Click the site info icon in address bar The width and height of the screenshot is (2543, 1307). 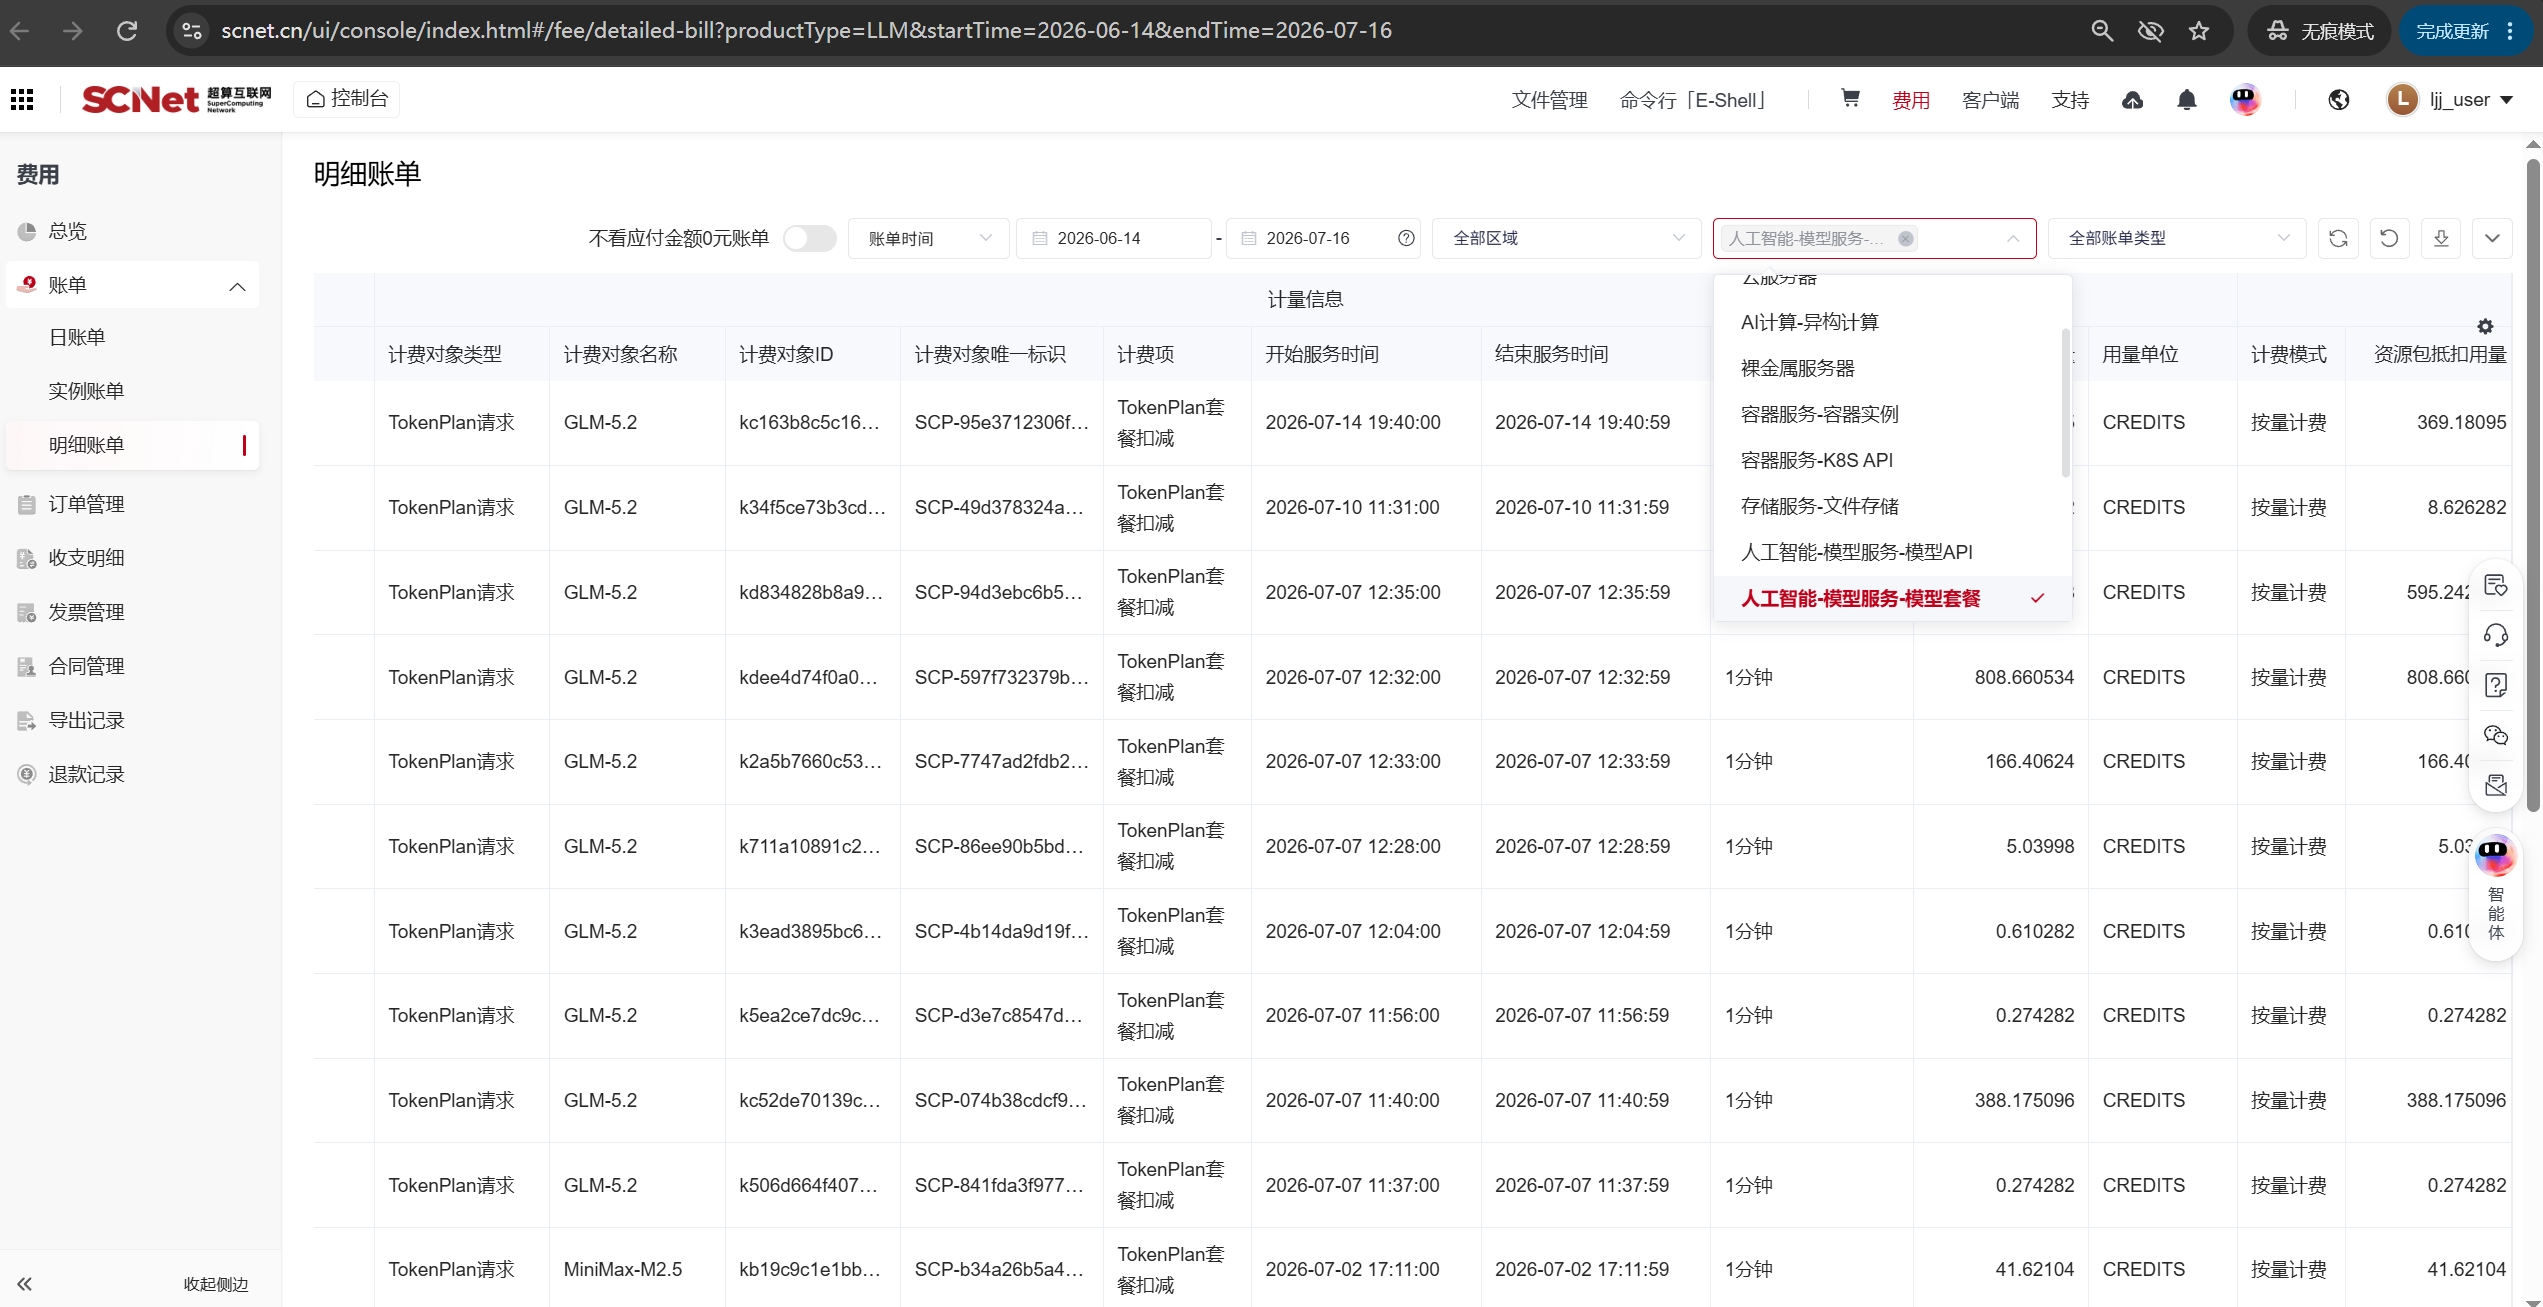192,31
